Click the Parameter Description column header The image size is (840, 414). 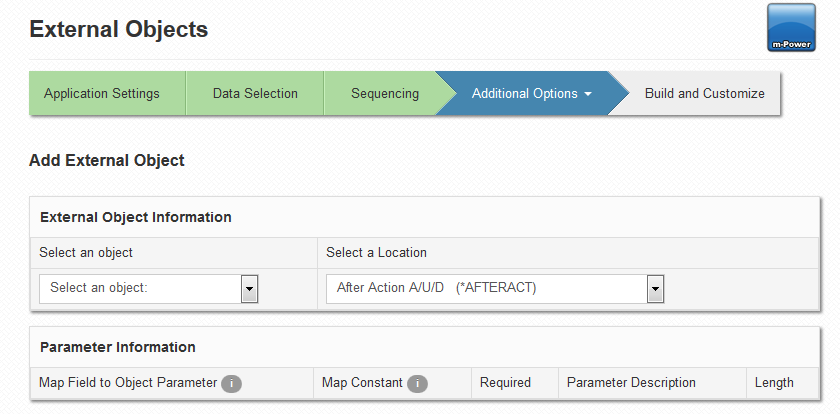631,382
